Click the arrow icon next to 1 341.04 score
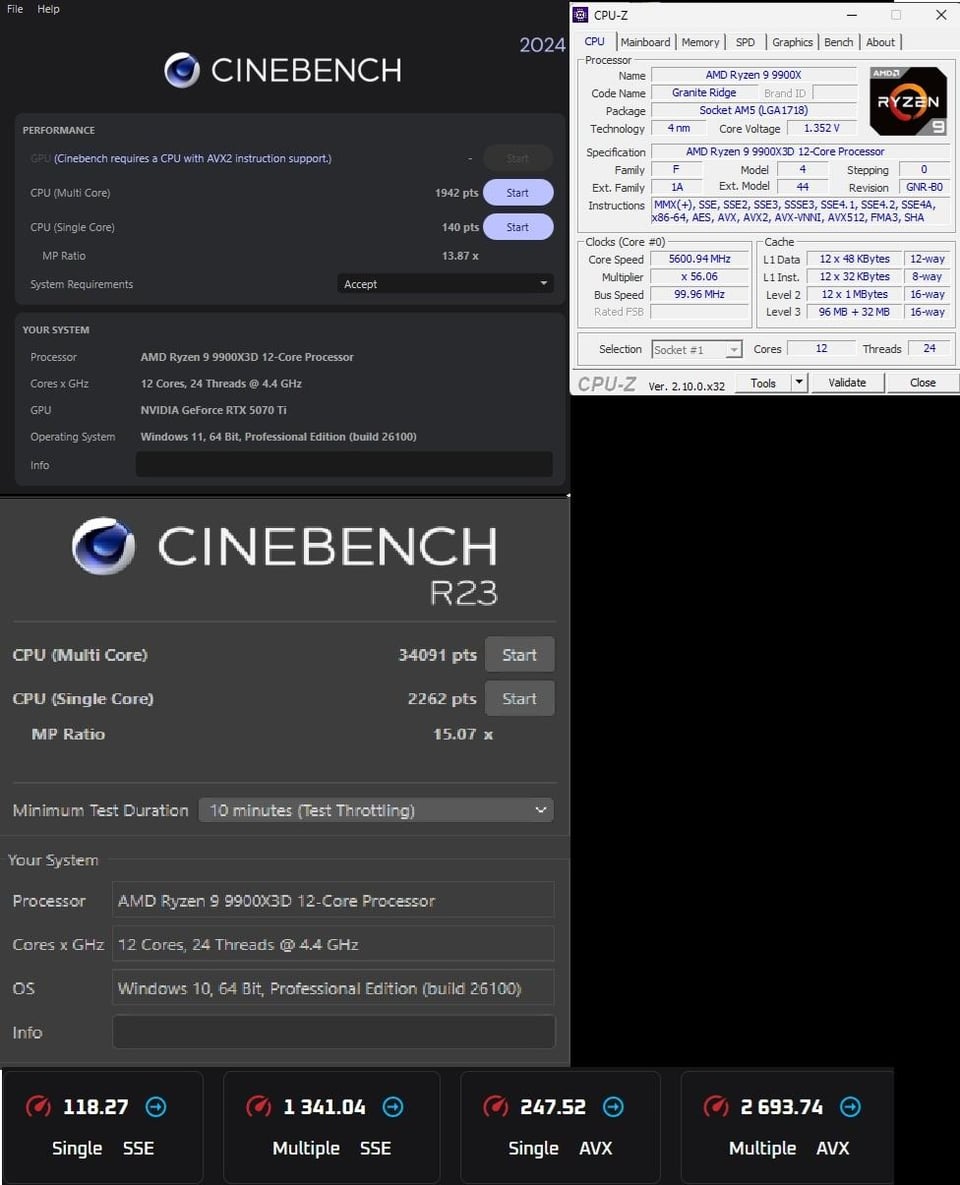 393,1106
